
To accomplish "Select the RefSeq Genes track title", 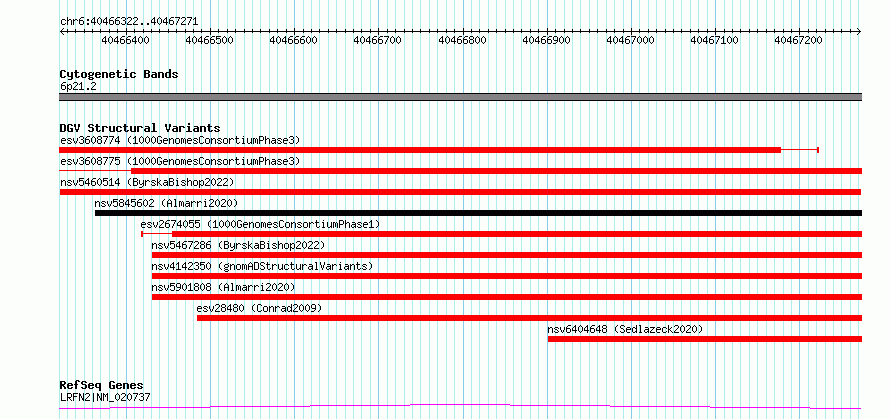I will point(102,386).
